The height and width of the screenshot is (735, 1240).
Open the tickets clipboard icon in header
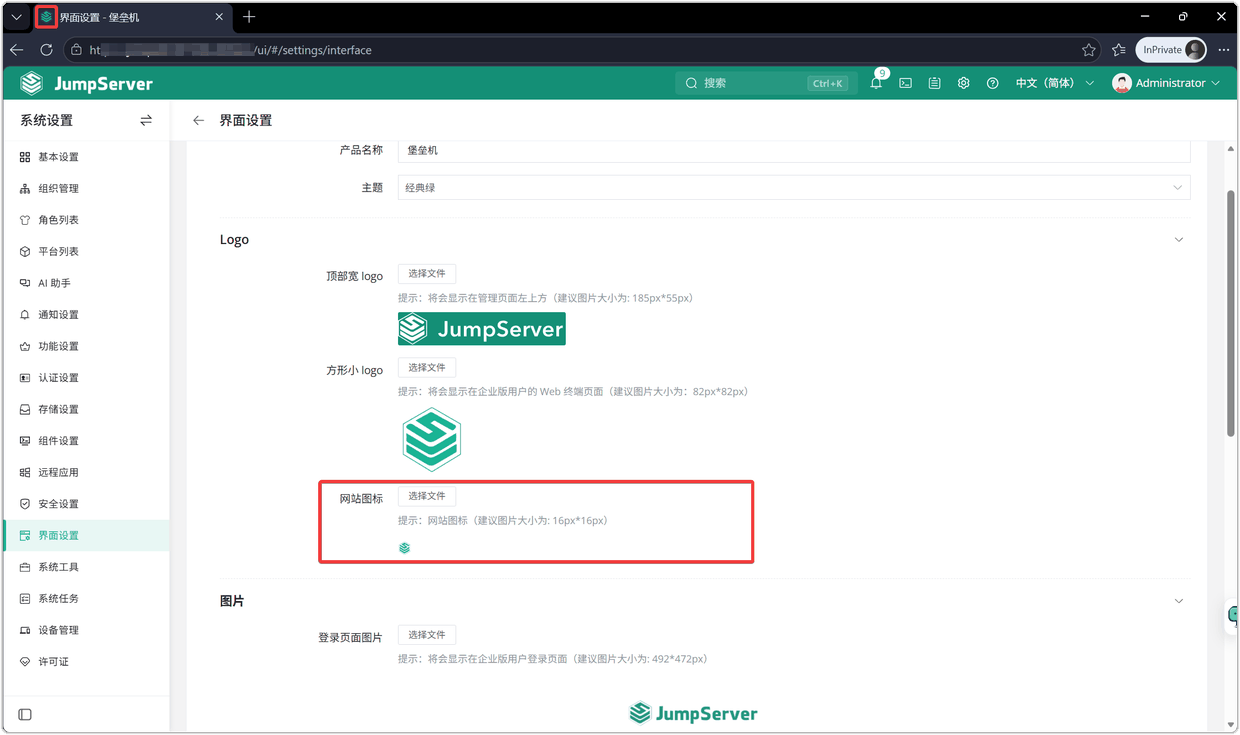coord(934,83)
